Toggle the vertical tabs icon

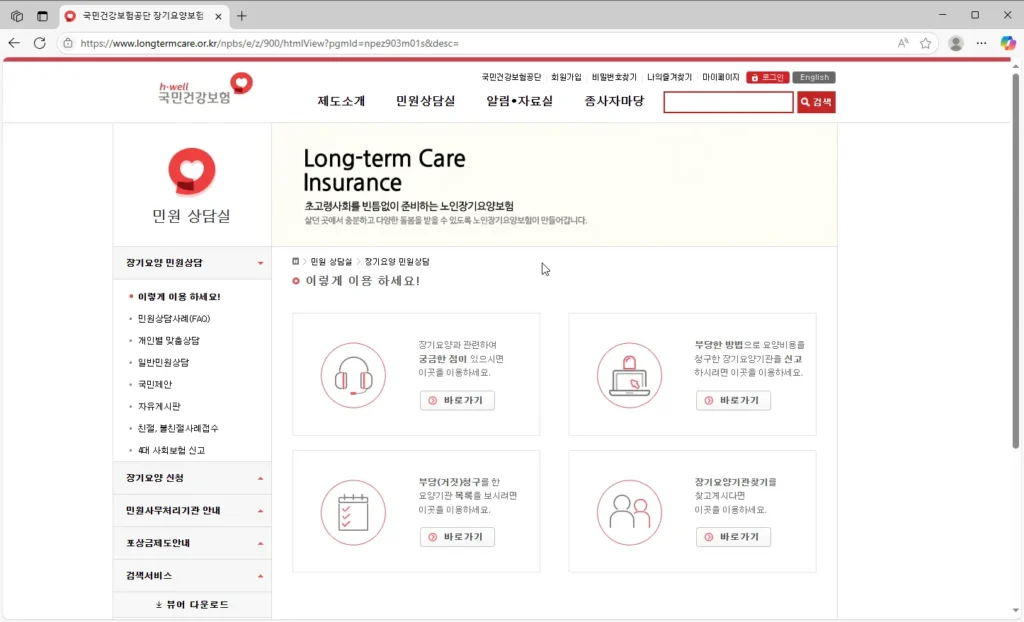coord(42,16)
